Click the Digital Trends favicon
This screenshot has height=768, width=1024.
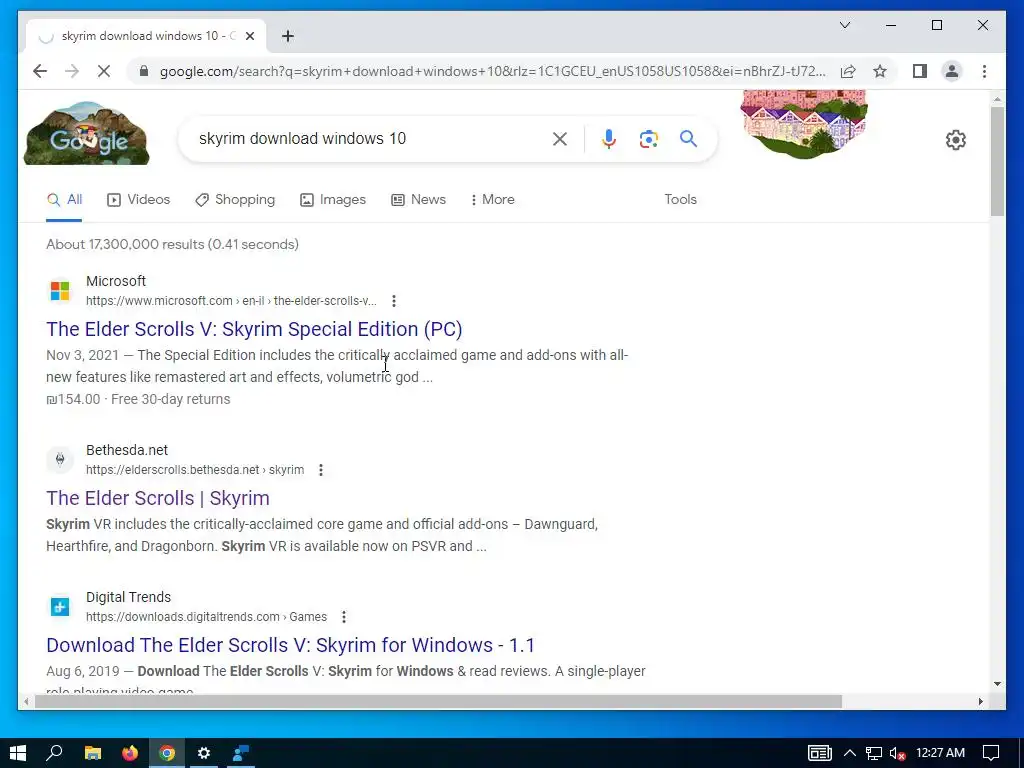pyautogui.click(x=60, y=607)
